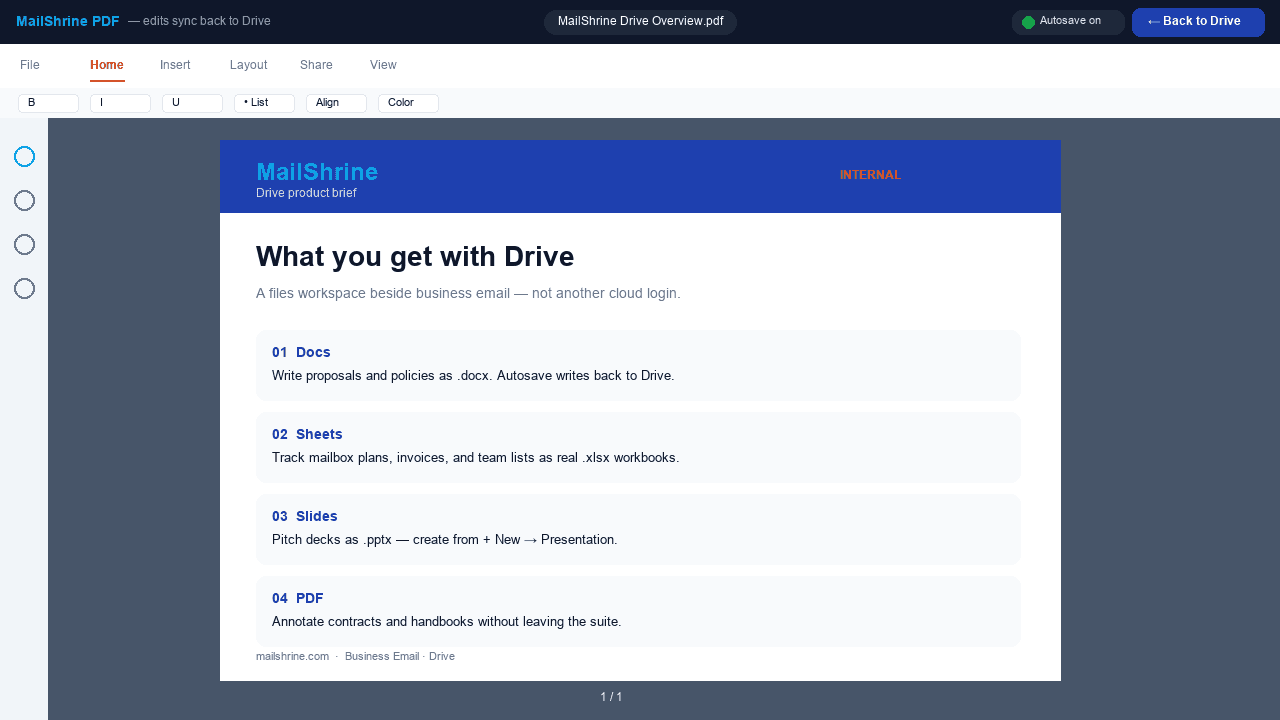Switch to the View tab
1280x720 pixels.
pos(383,65)
